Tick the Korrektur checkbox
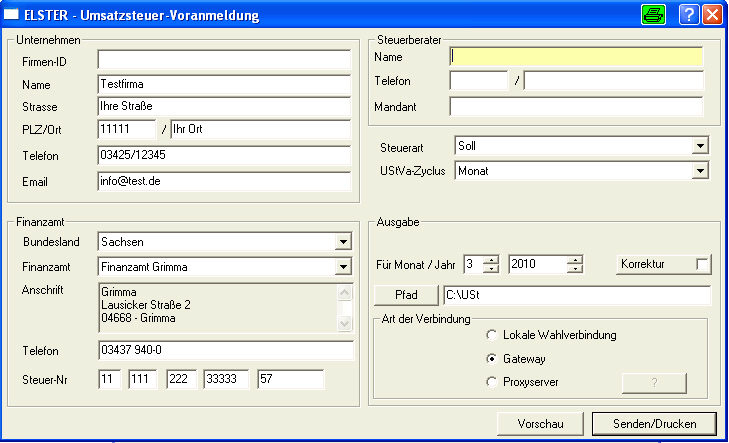This screenshot has height=443, width=729. 702,264
